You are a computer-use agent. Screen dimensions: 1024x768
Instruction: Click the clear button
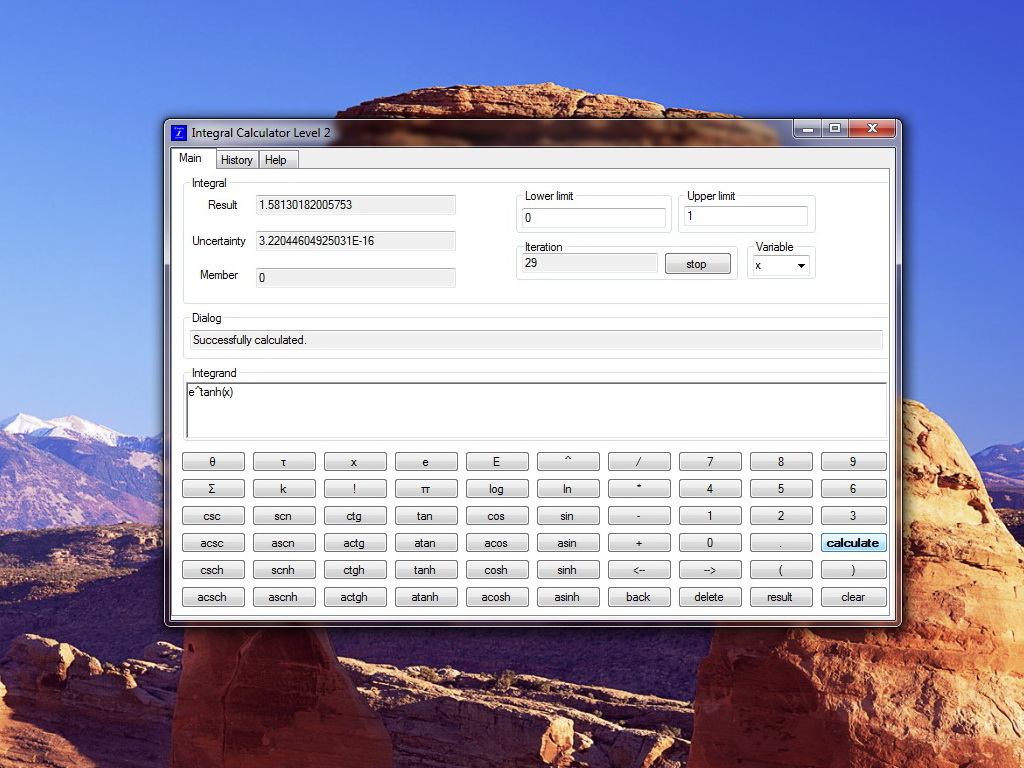854,597
